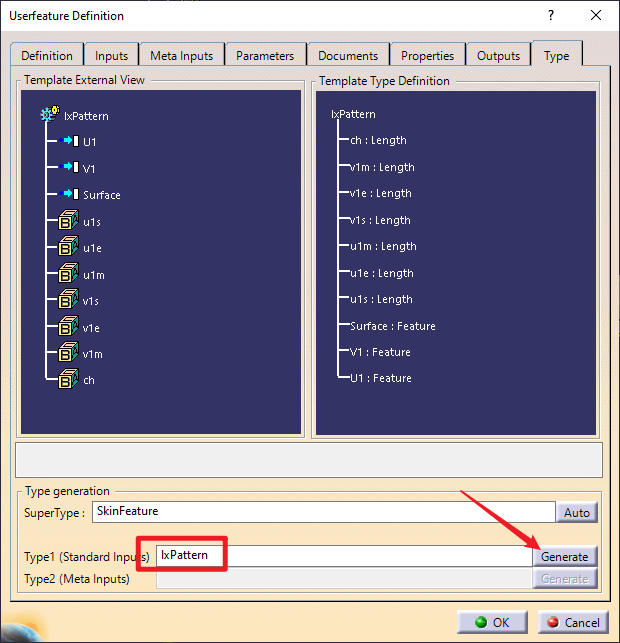Viewport: 620px width, 643px height.
Task: Click the Type2 Meta Inputs field
Action: click(344, 579)
